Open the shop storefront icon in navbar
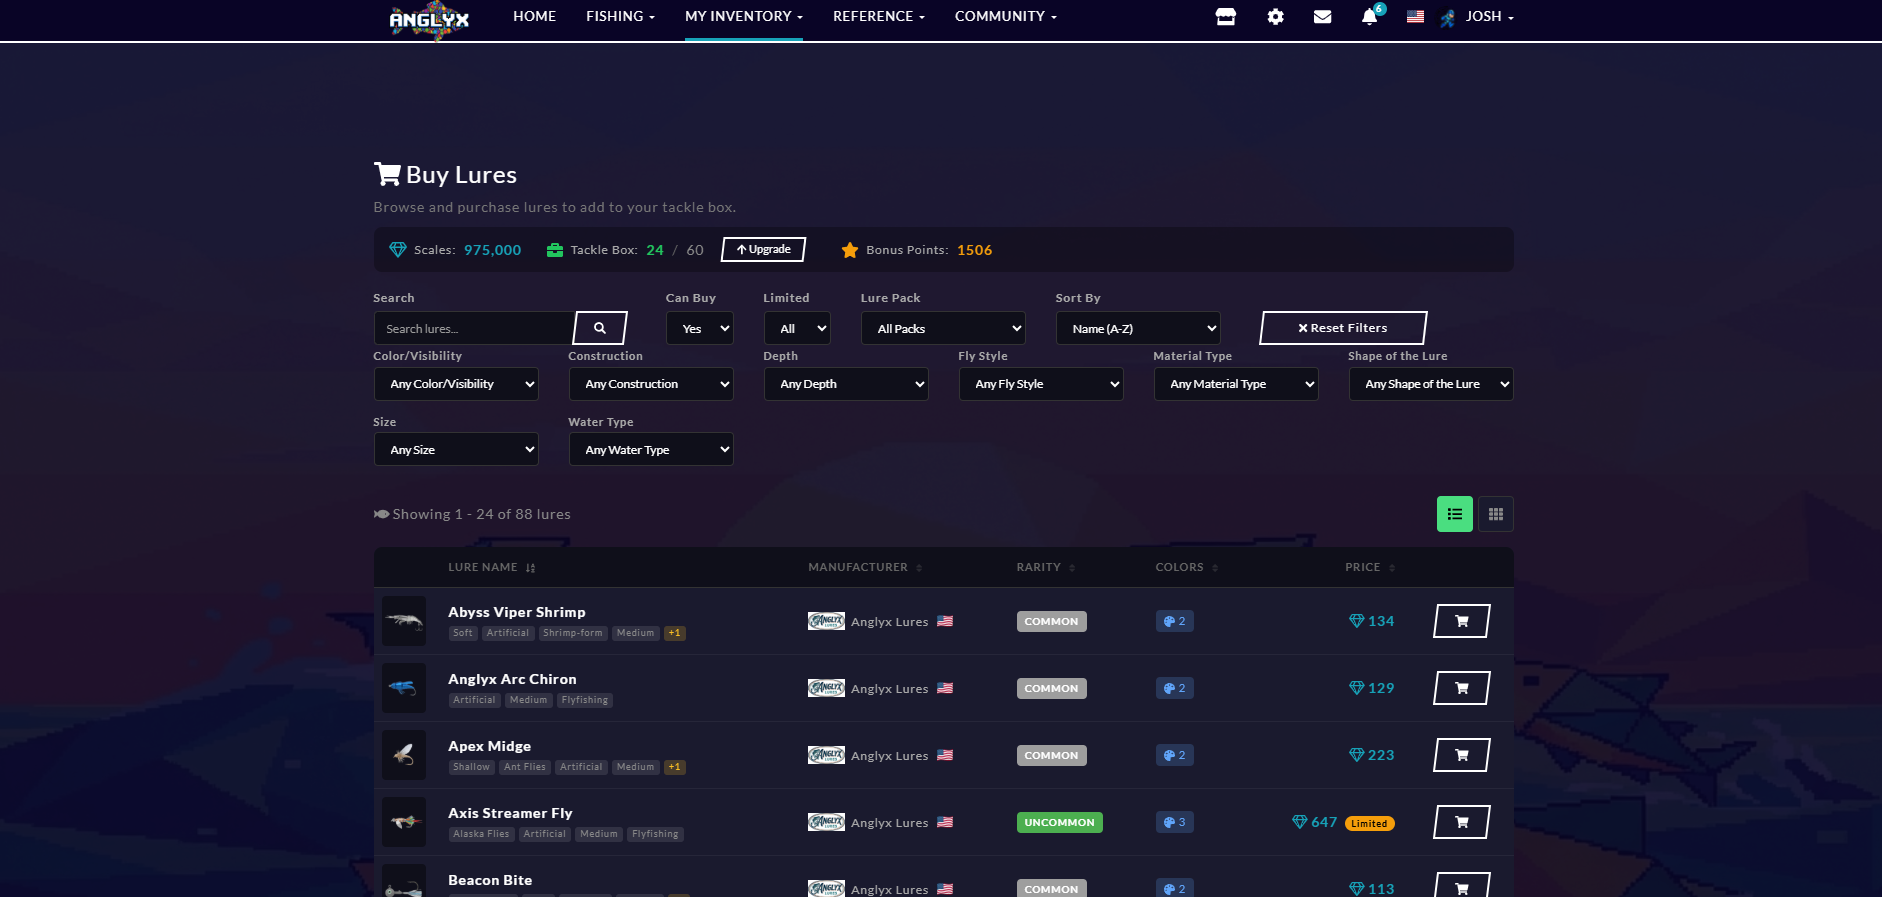1882x897 pixels. coord(1225,17)
